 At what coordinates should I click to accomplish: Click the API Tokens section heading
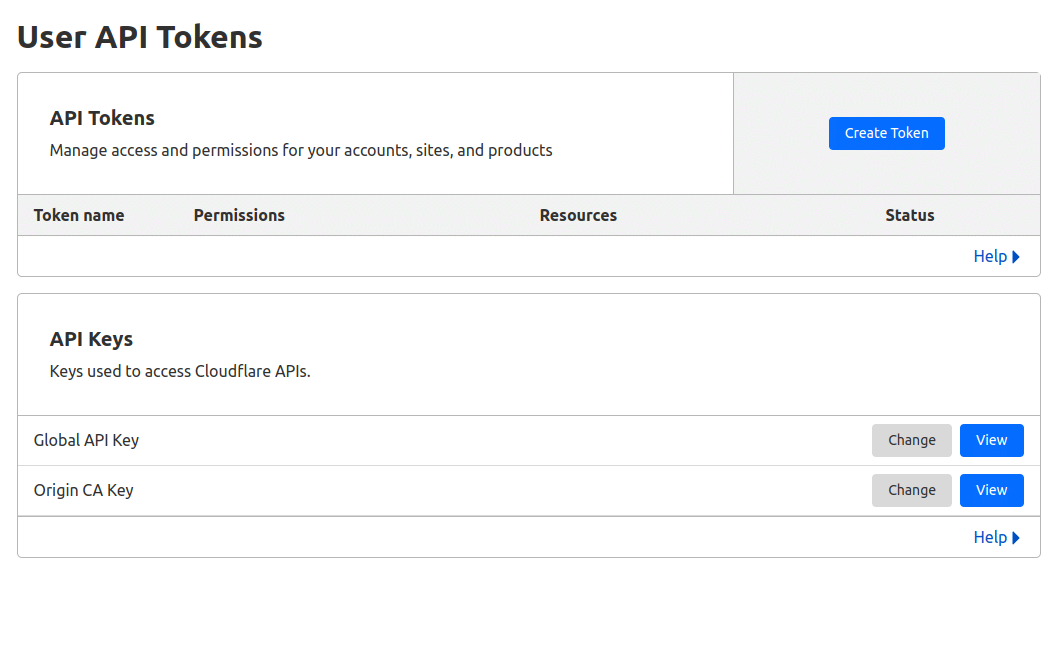102,118
